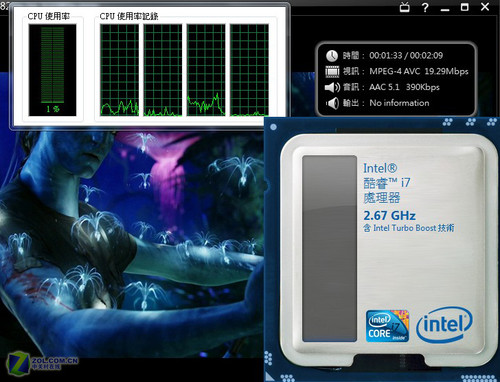The height and width of the screenshot is (382, 500).
Task: Minimize the media player window
Action: click(x=445, y=9)
